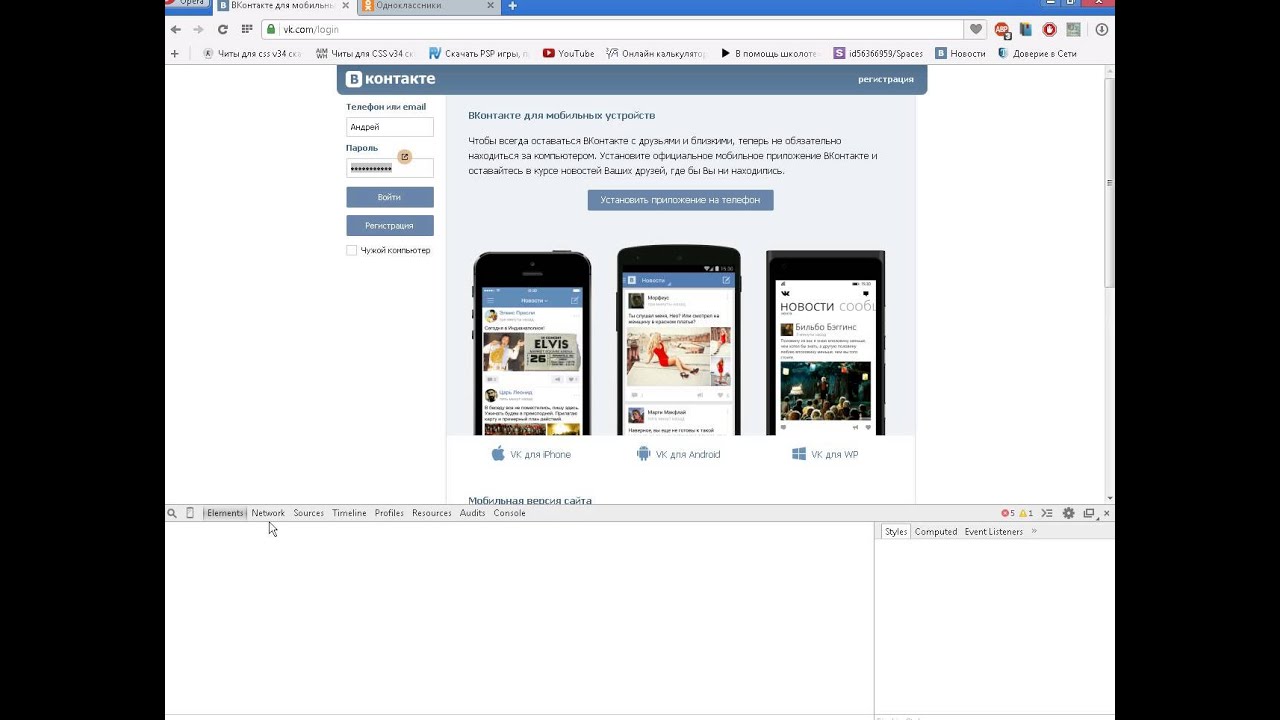The width and height of the screenshot is (1280, 720).
Task: Open the downloads arrow icon
Action: [x=1102, y=29]
